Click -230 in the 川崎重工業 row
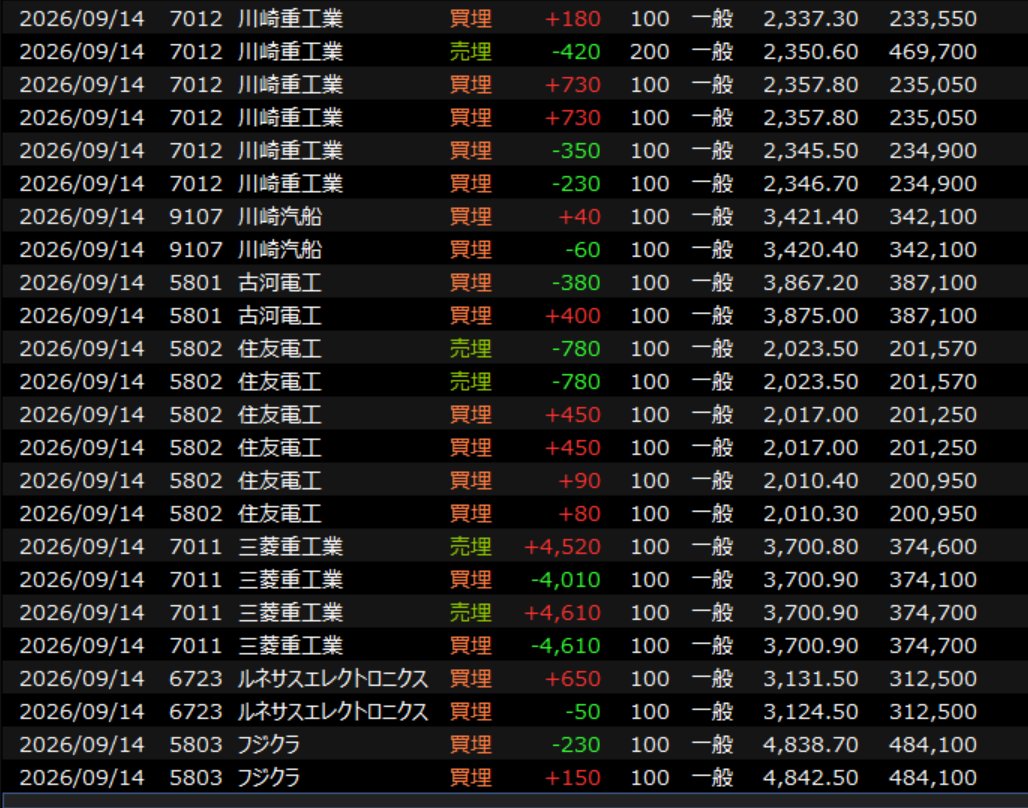The width and height of the screenshot is (1028, 808). pyautogui.click(x=576, y=183)
